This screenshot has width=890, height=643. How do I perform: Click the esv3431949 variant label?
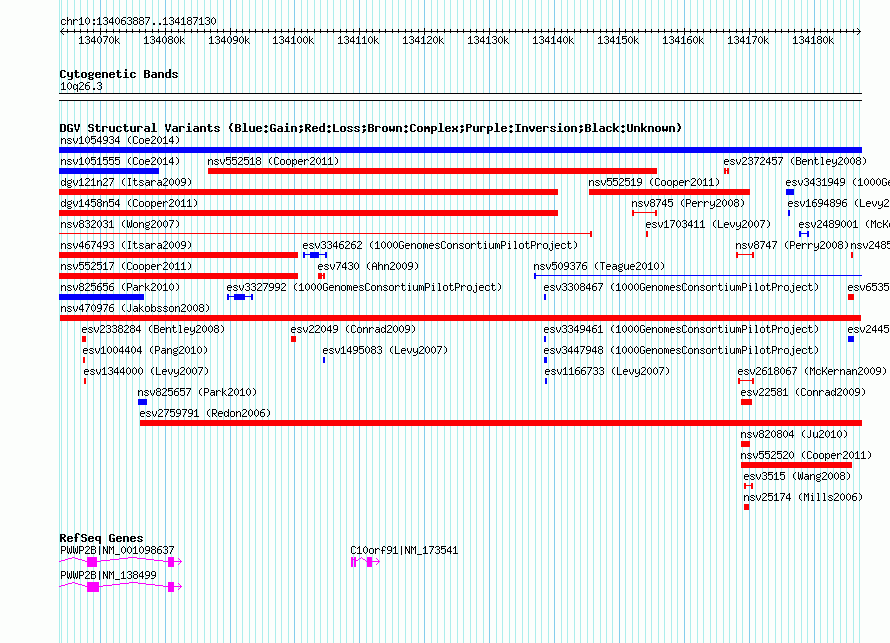click(837, 182)
